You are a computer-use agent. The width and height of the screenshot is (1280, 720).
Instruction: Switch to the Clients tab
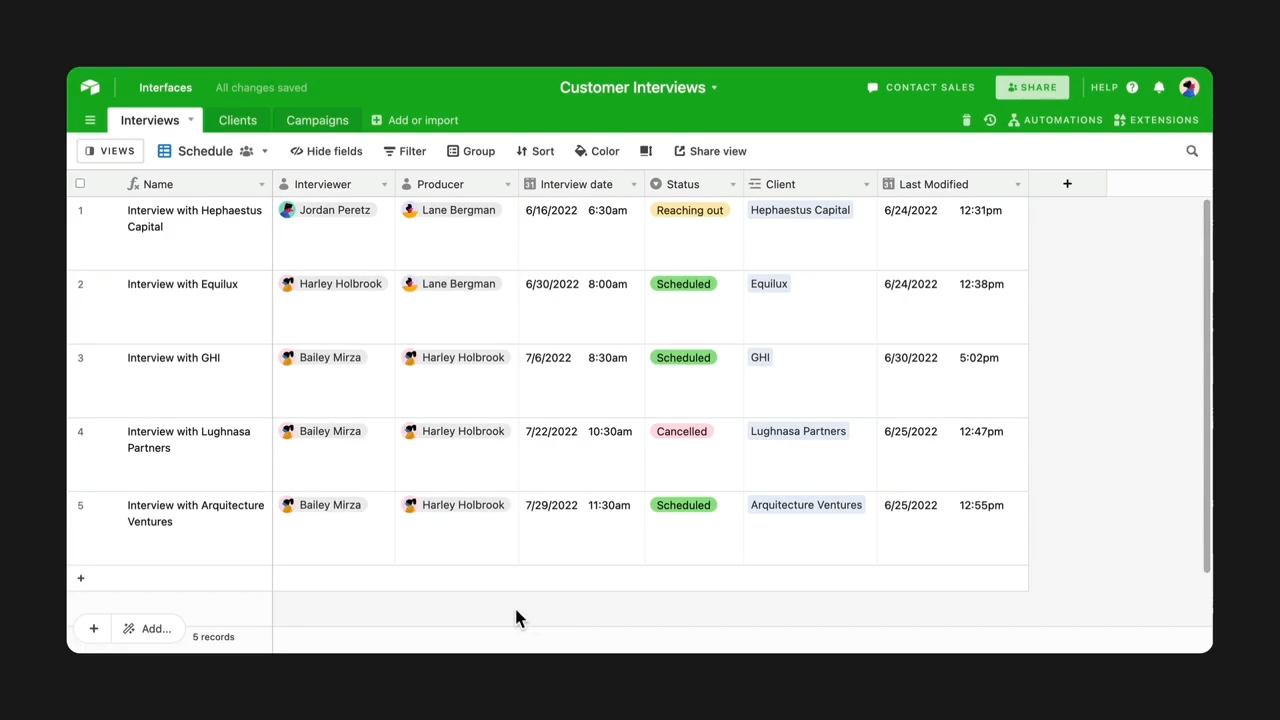pyautogui.click(x=237, y=120)
